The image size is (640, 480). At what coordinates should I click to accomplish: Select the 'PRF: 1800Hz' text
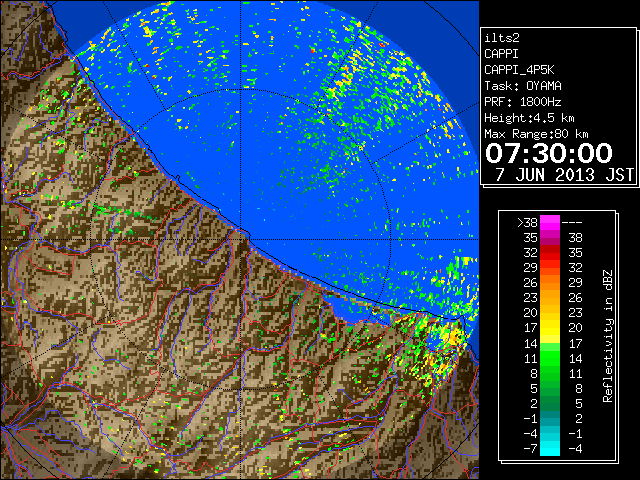[x=522, y=102]
